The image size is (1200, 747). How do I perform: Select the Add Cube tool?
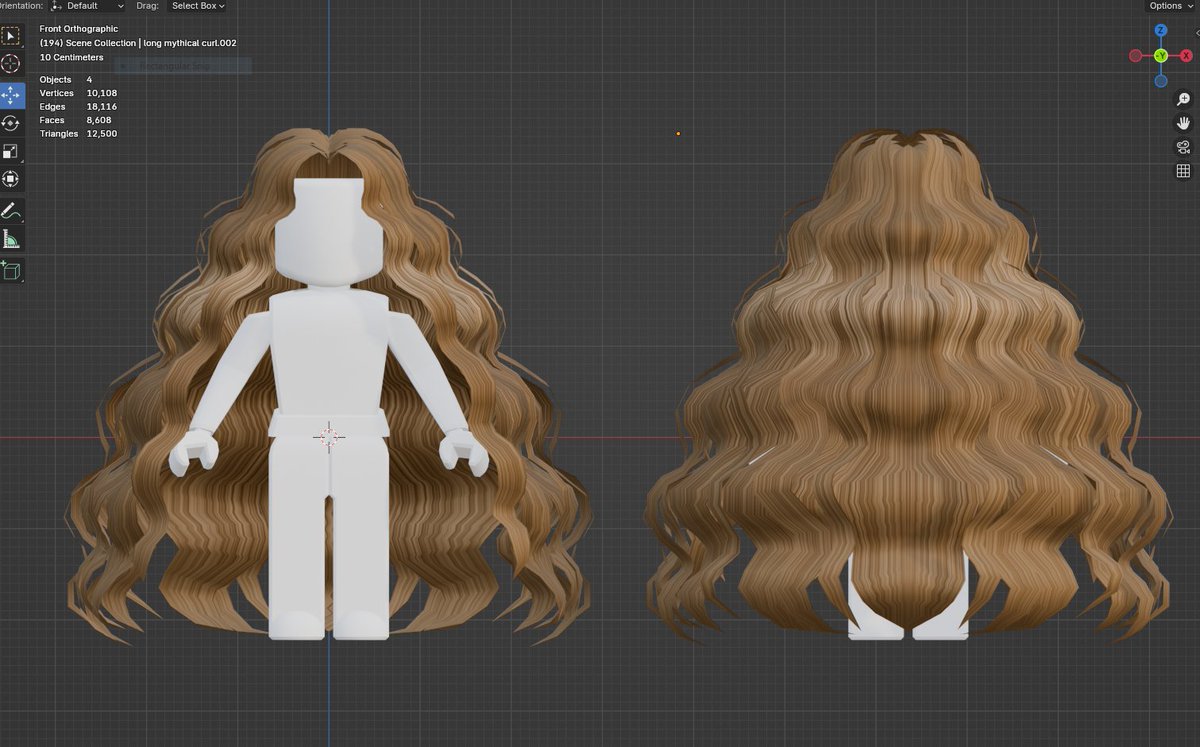tap(11, 270)
